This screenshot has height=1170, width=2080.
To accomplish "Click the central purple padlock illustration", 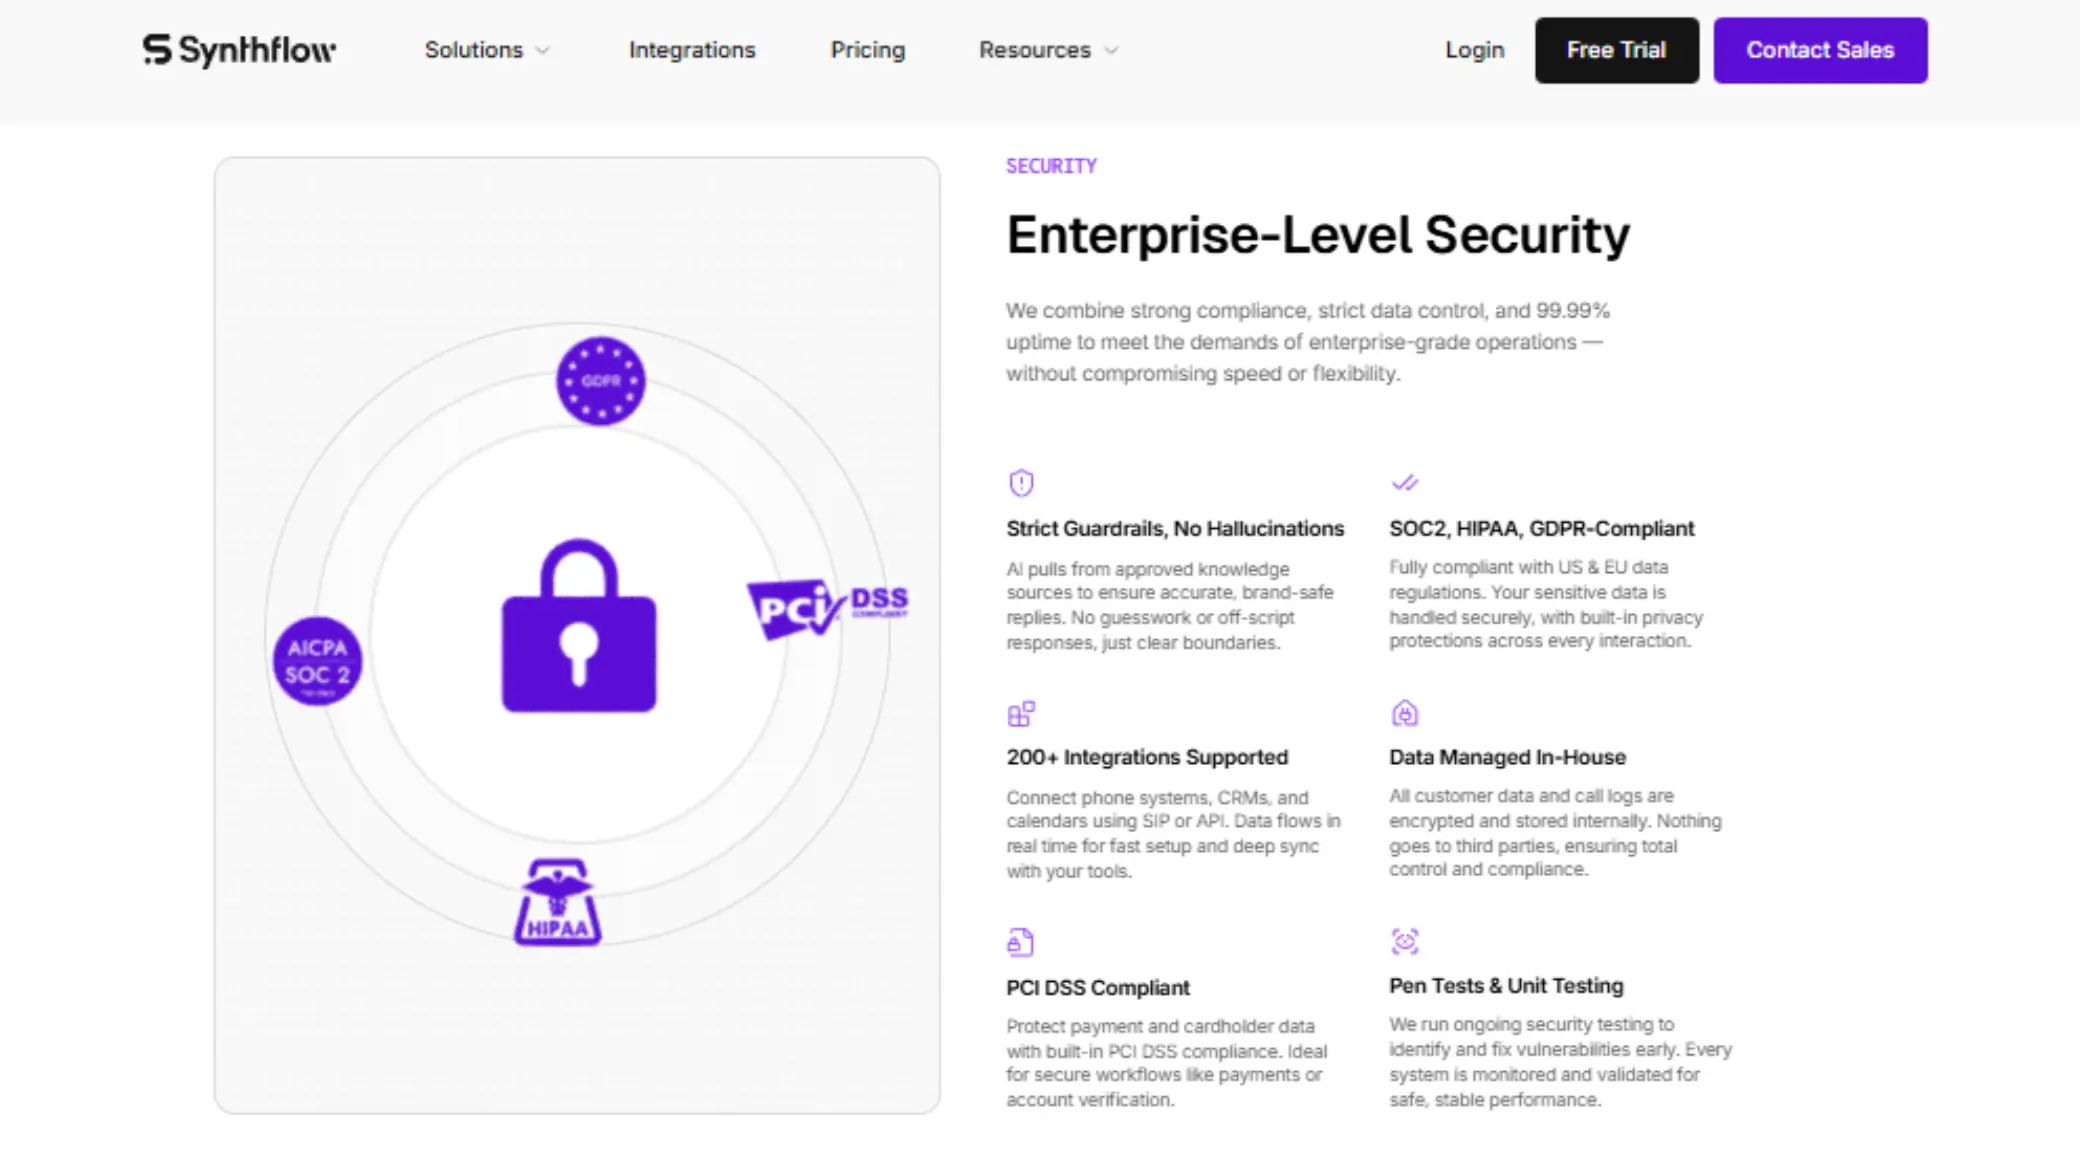I will (578, 630).
